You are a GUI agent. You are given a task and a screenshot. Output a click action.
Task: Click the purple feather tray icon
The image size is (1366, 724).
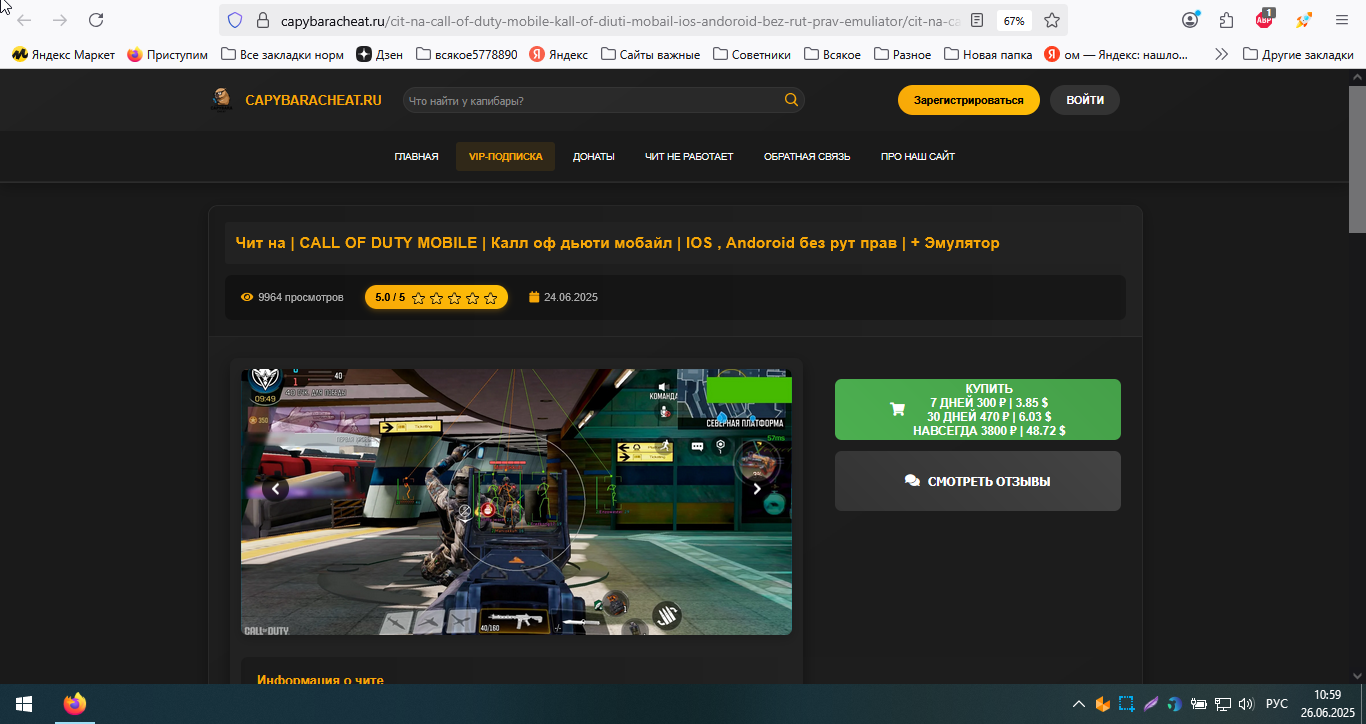tap(1151, 704)
